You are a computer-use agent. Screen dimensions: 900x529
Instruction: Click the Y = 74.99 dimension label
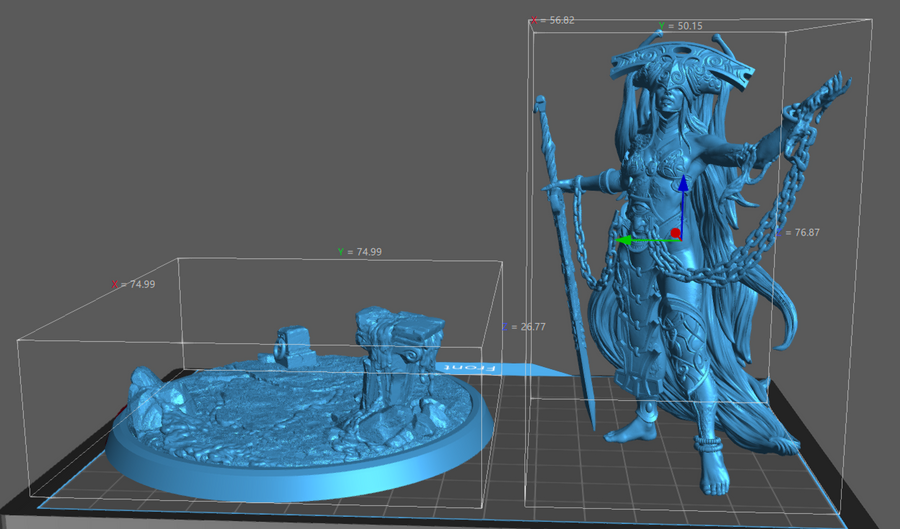pos(361,252)
